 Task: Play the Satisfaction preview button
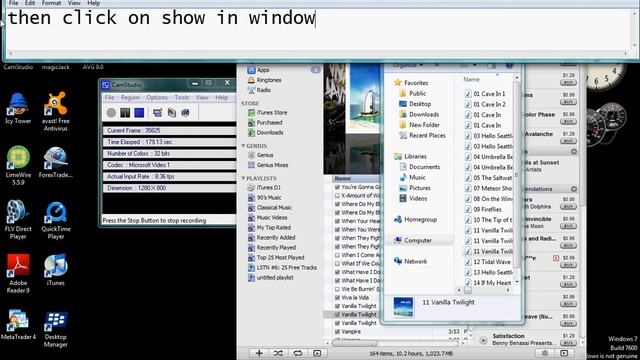(483, 340)
